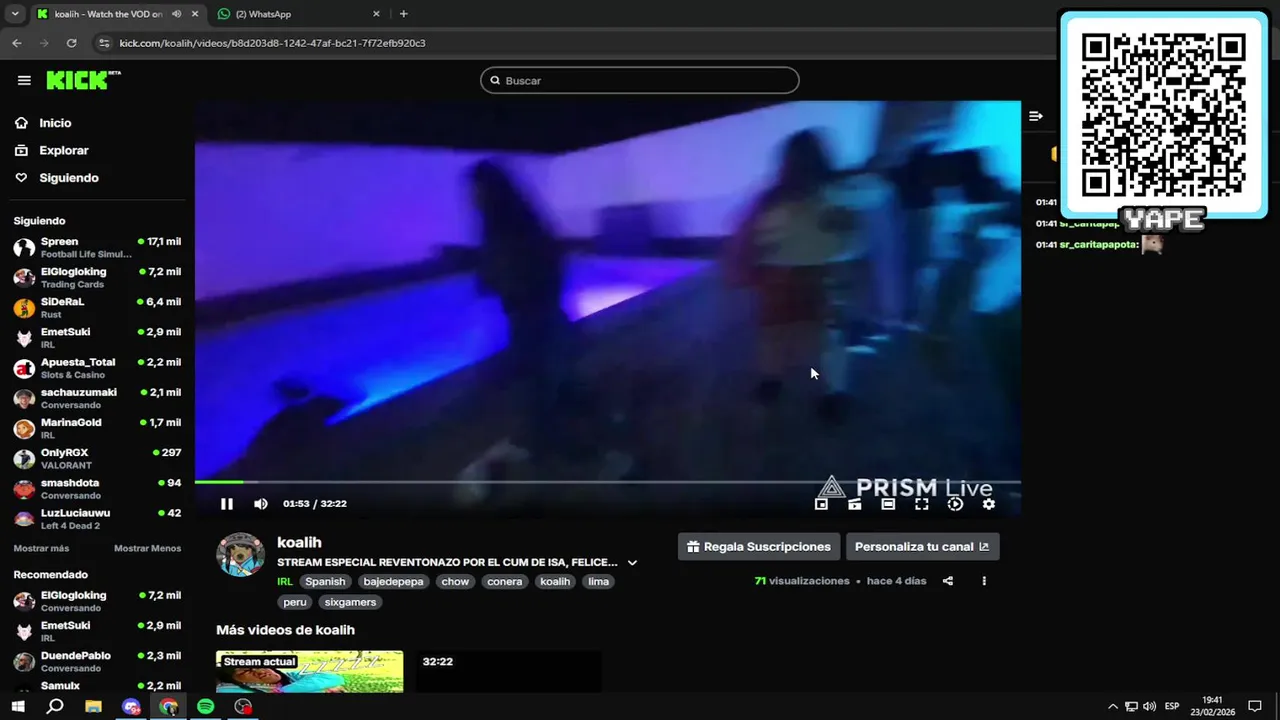Open EmetSuki in Recomendado list
The width and height of the screenshot is (1280, 720).
pyautogui.click(x=97, y=631)
